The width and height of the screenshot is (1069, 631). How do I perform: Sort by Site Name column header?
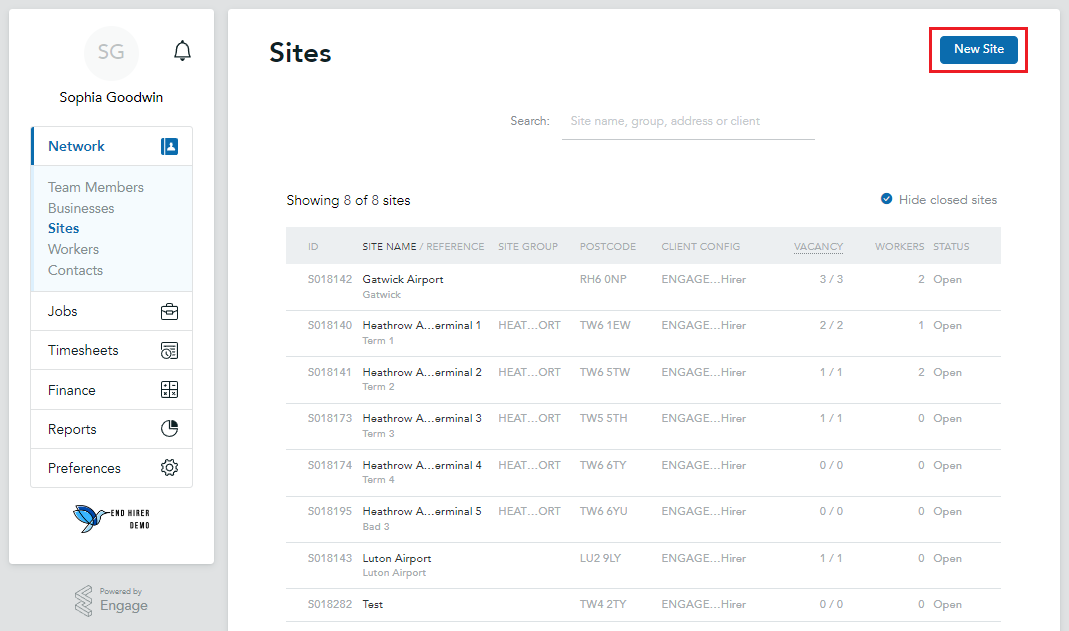tap(389, 247)
